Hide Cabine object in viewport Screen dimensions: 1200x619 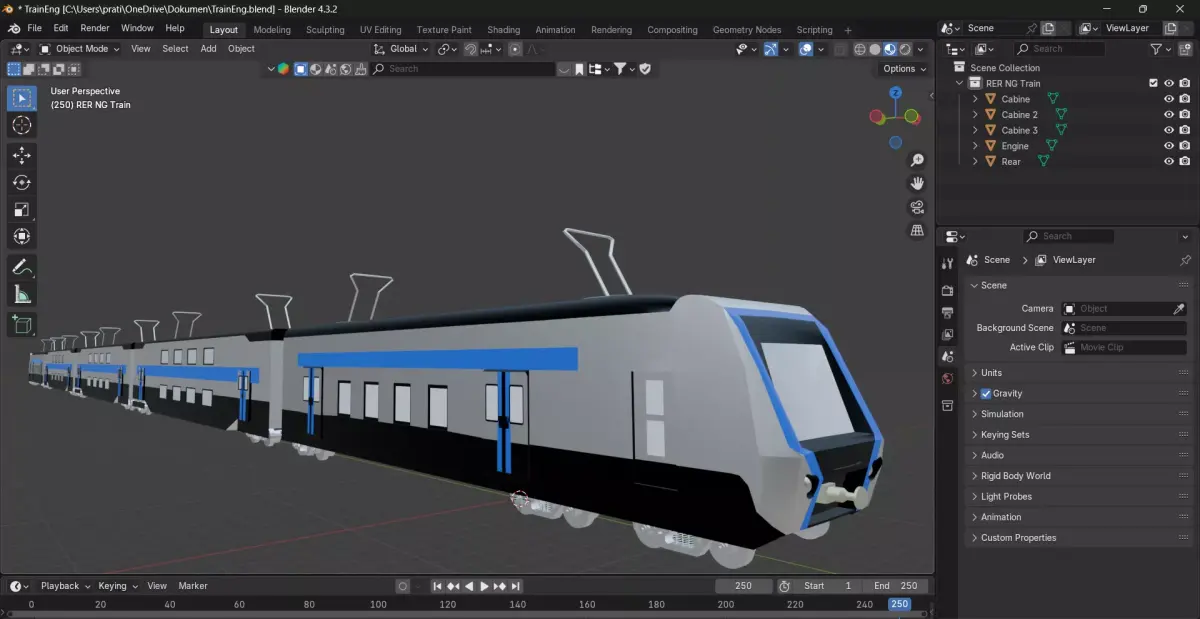1168,99
